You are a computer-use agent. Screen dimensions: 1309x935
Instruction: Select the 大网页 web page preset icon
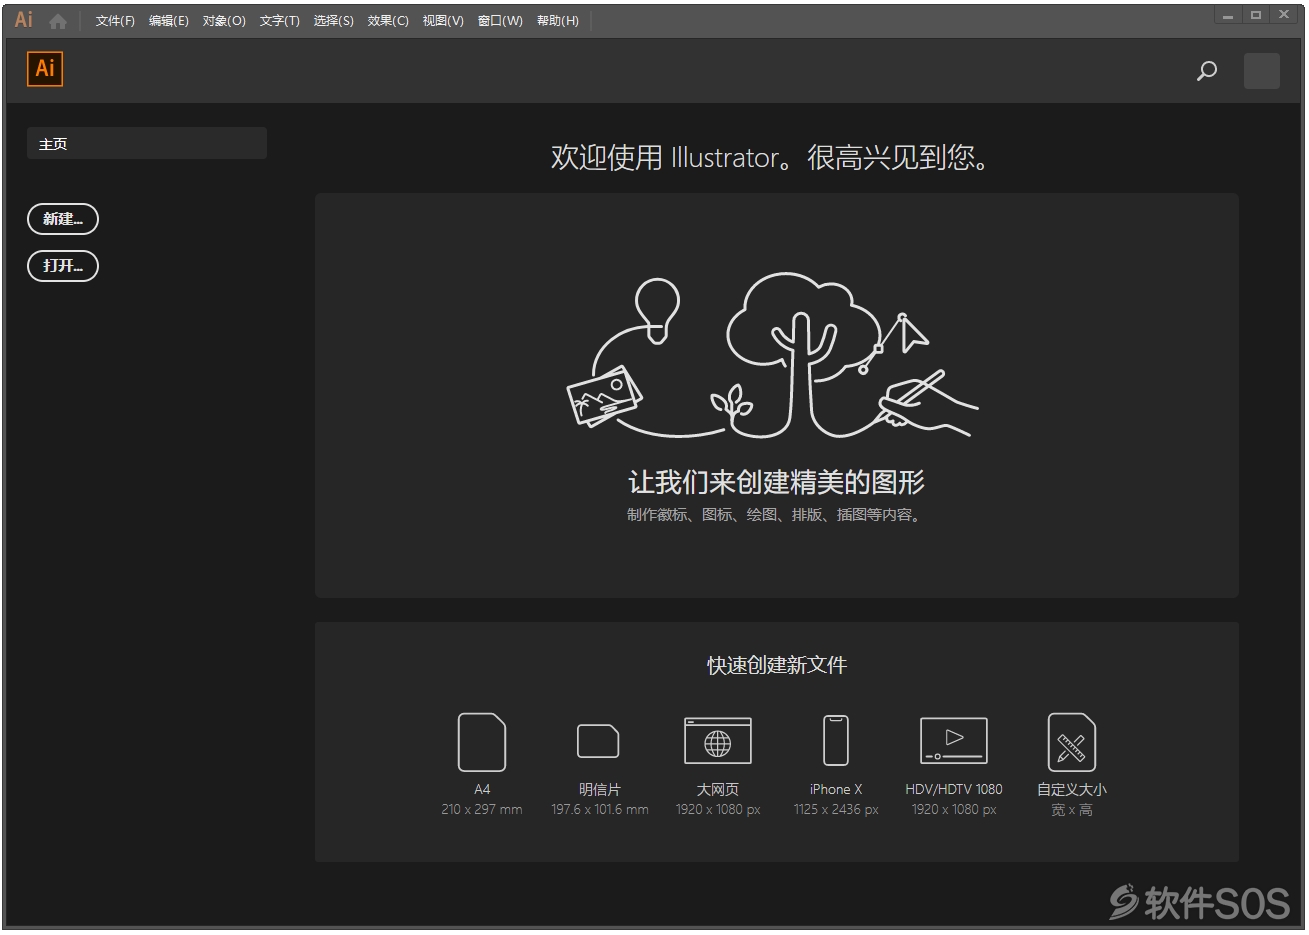718,741
